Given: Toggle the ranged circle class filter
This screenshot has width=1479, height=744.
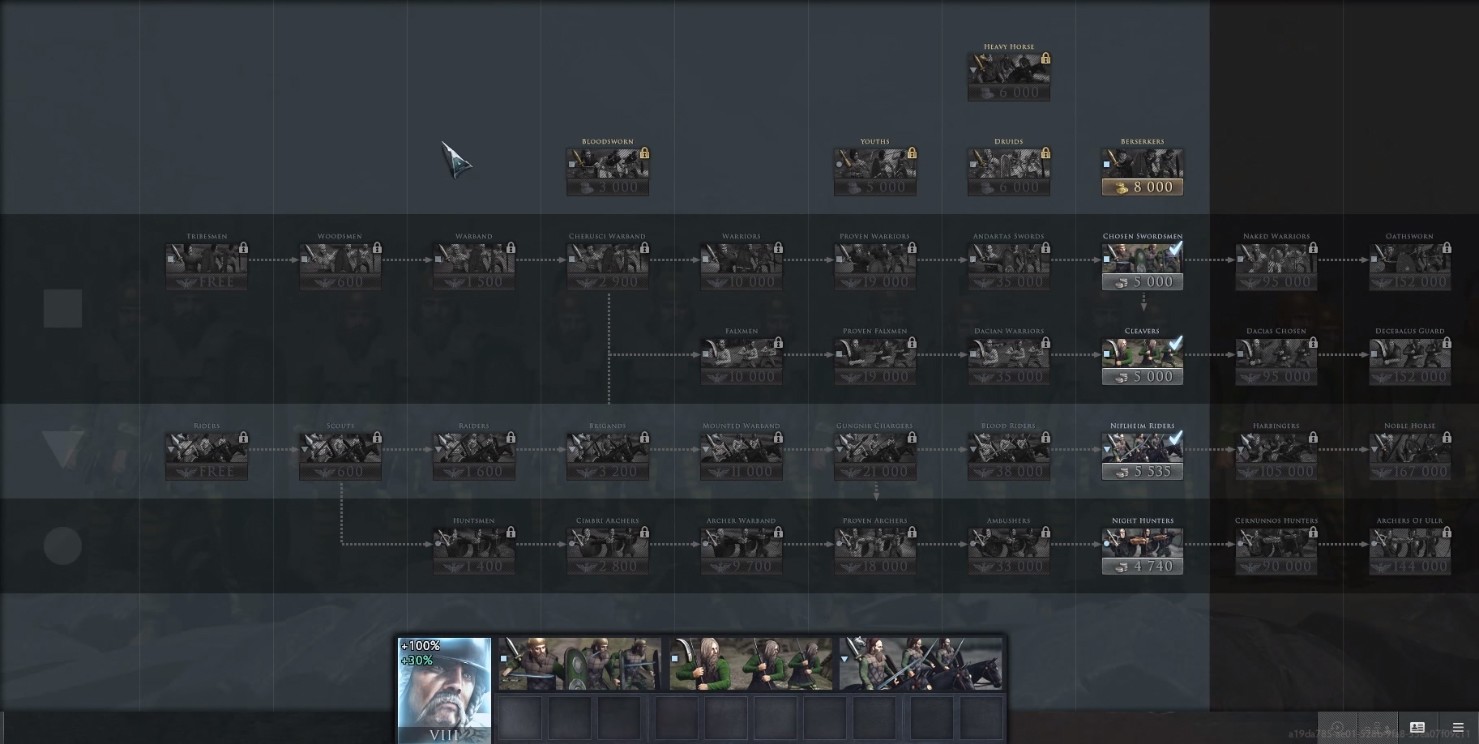Looking at the screenshot, I should point(63,546).
